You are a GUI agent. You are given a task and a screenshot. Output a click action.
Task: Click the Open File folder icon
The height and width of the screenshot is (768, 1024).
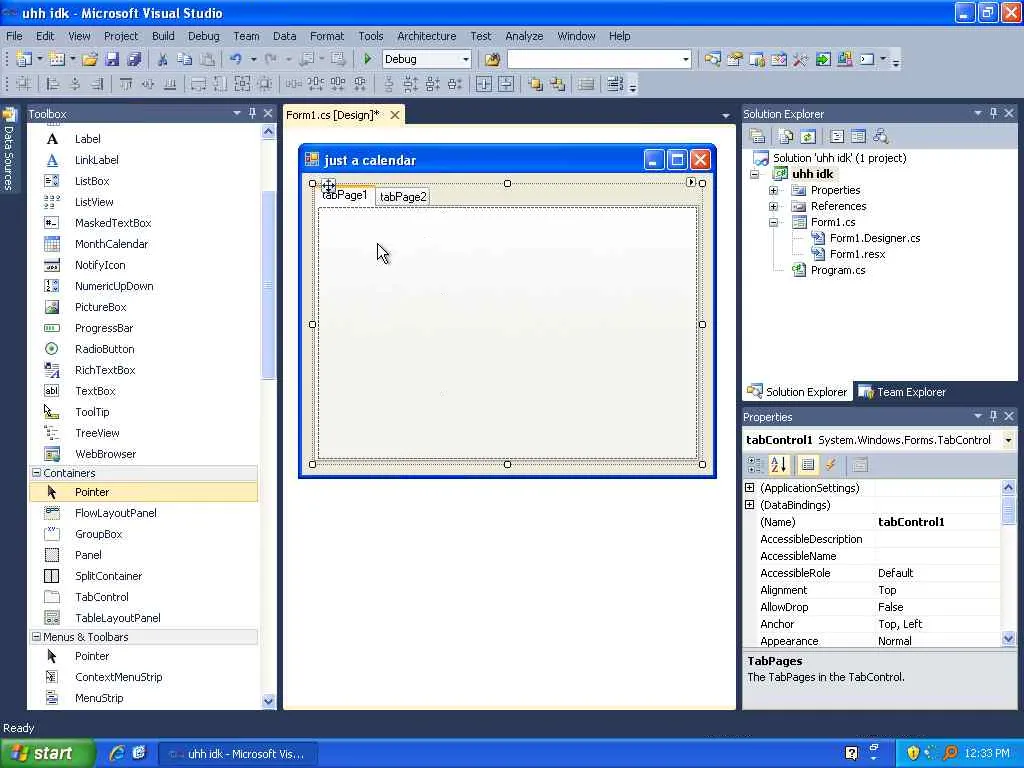pos(90,59)
